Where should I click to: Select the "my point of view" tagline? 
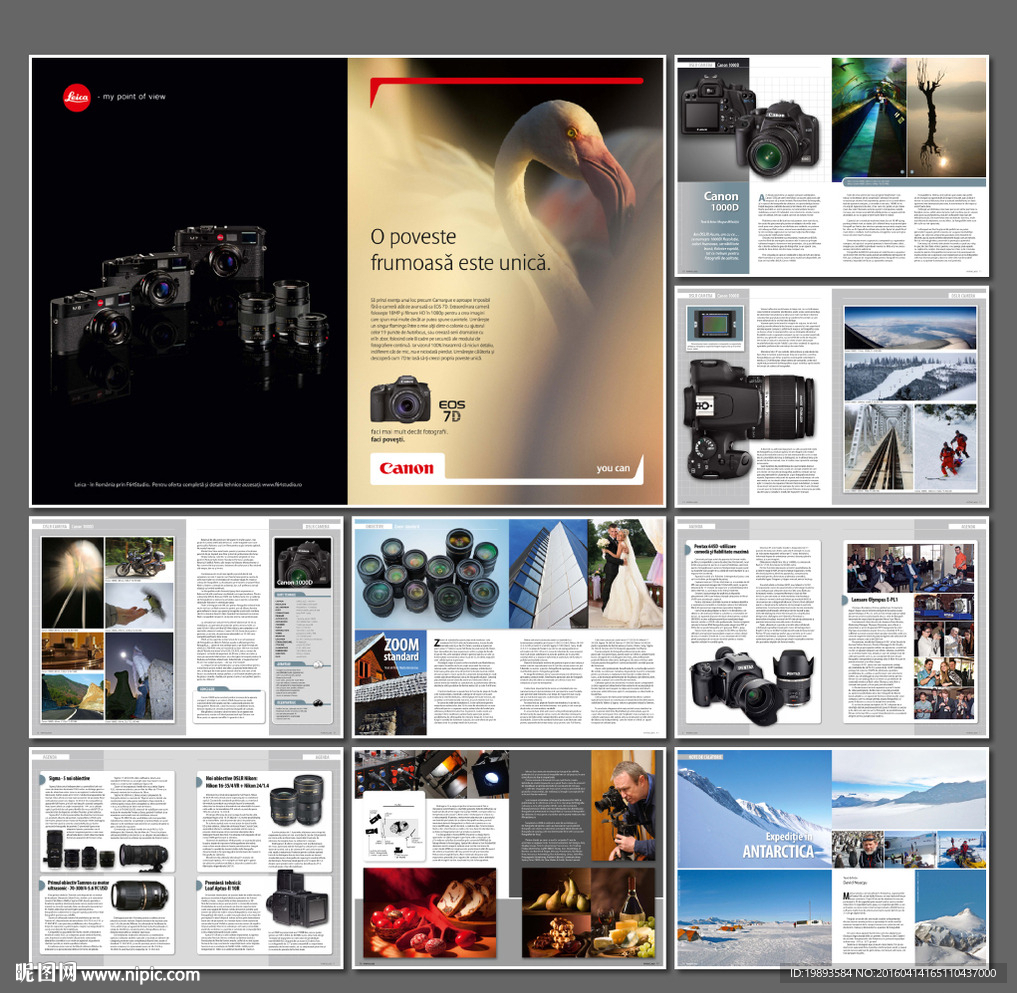(x=134, y=97)
